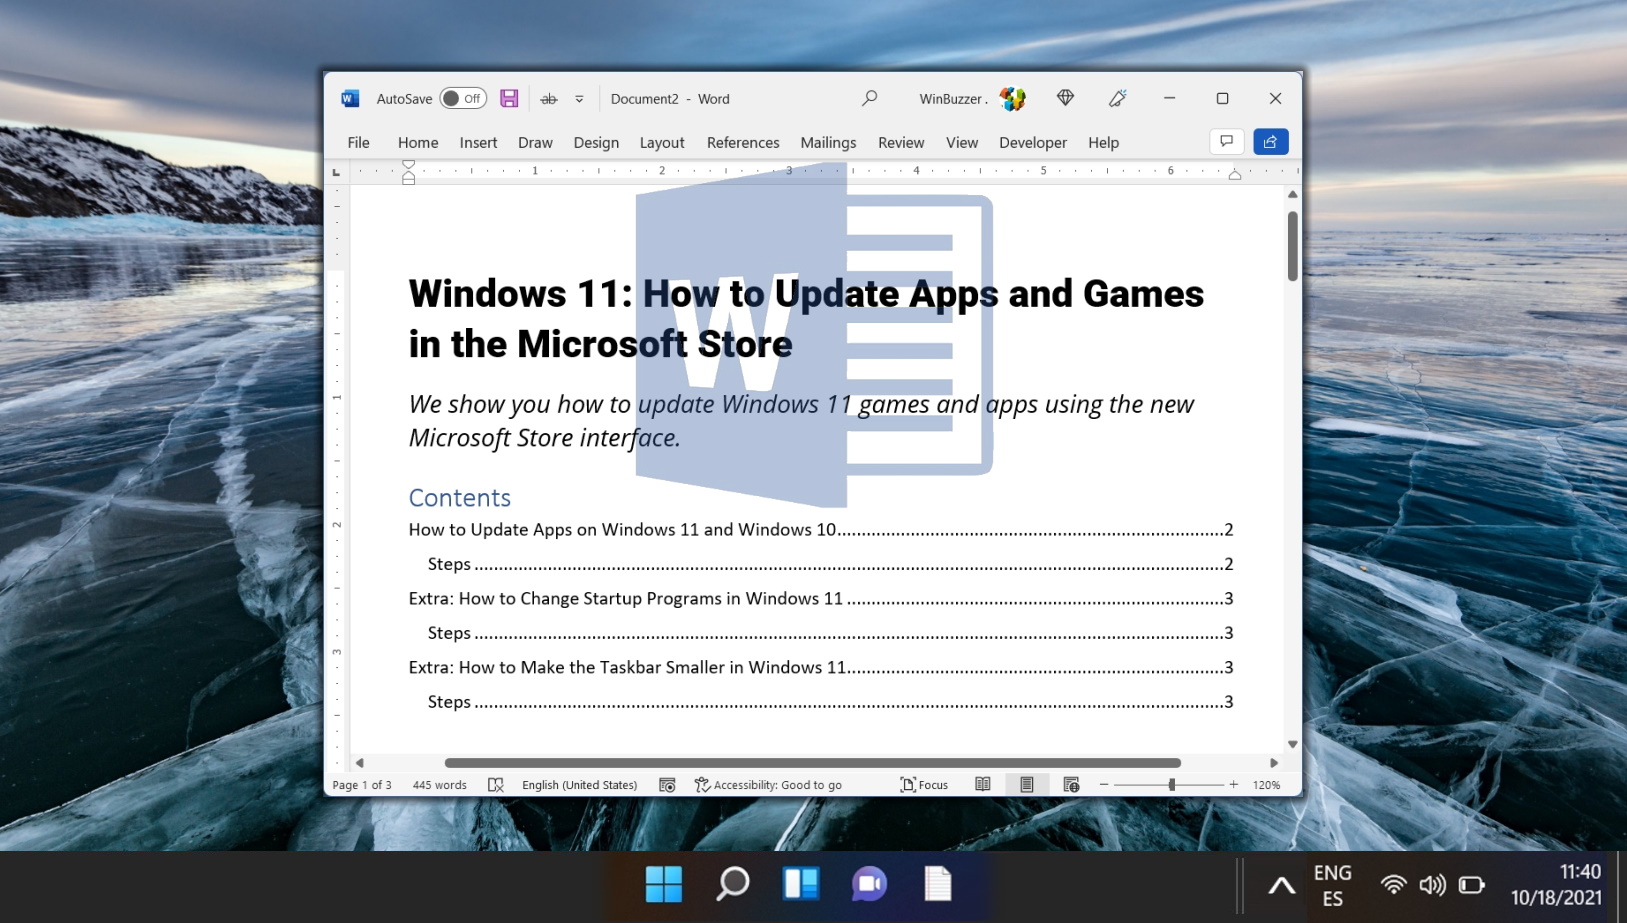
Task: Click the '445 words' count
Action: [440, 785]
